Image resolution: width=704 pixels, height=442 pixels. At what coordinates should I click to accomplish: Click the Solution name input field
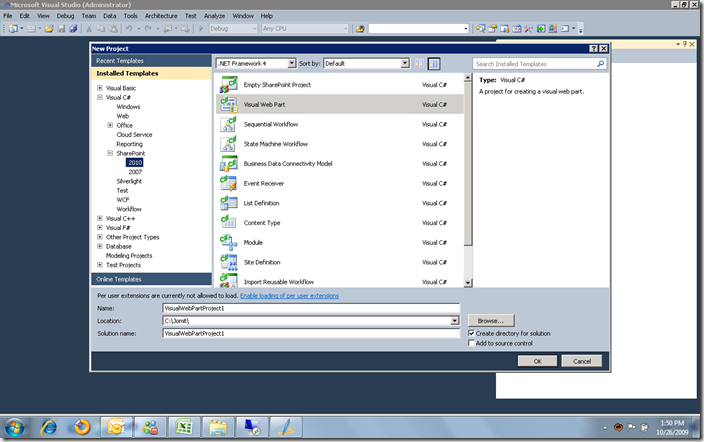pyautogui.click(x=311, y=333)
